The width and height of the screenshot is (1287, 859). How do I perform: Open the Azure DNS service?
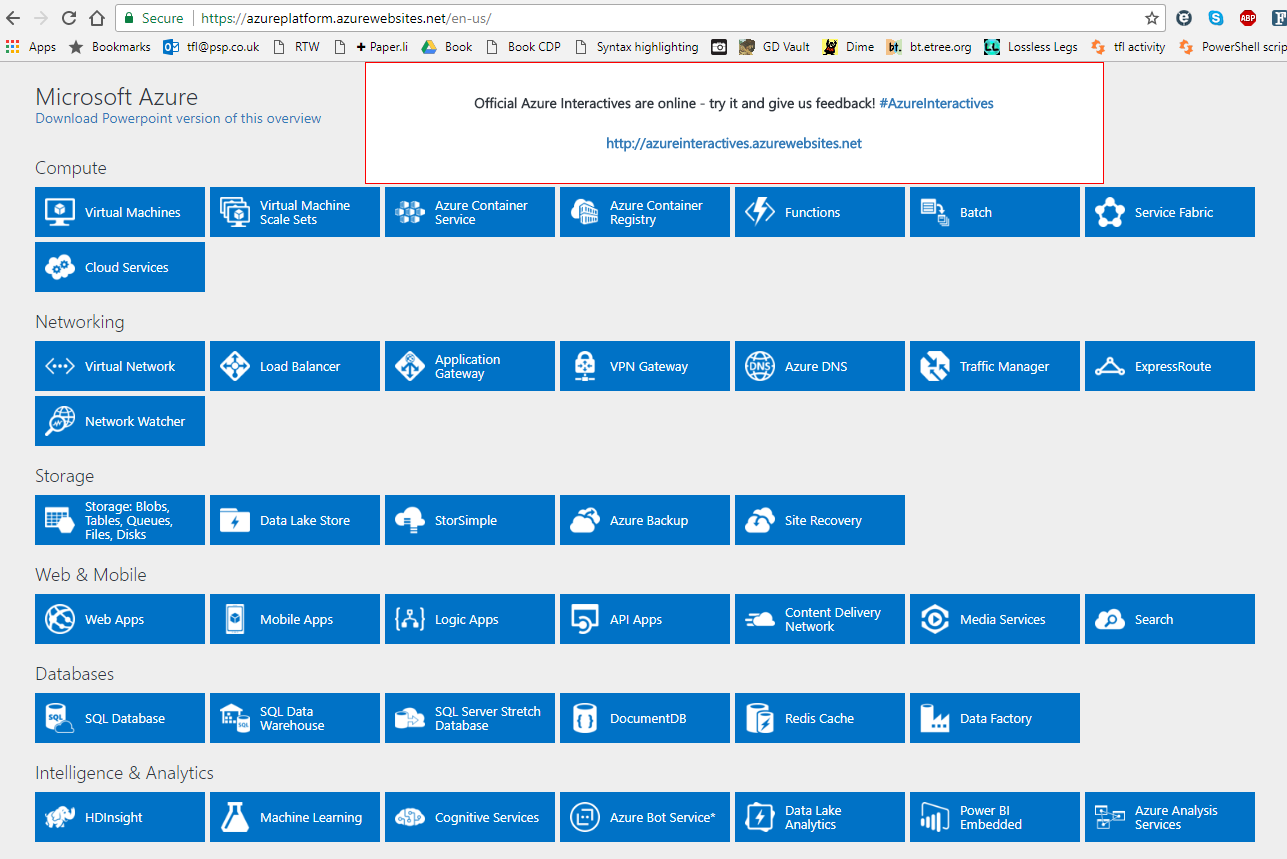point(819,366)
